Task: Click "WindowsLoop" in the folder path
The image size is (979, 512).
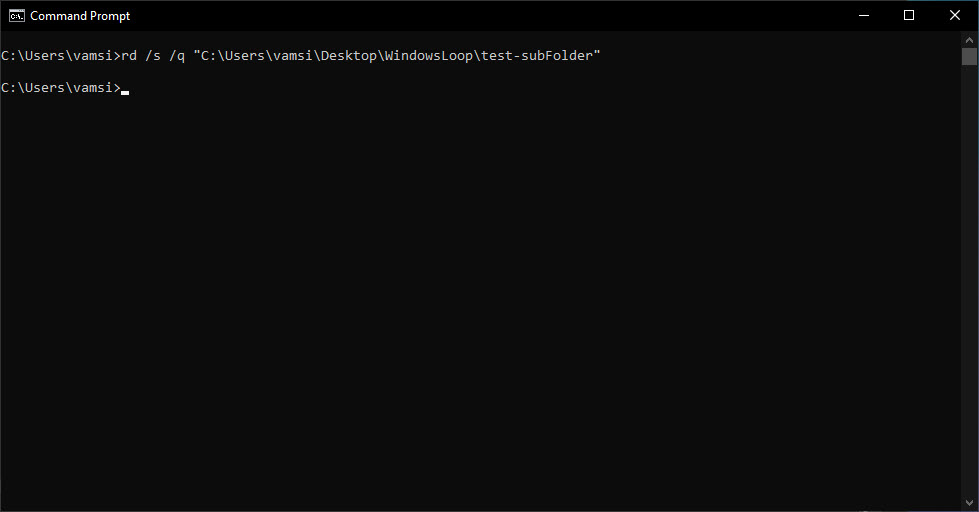Action: [x=429, y=56]
